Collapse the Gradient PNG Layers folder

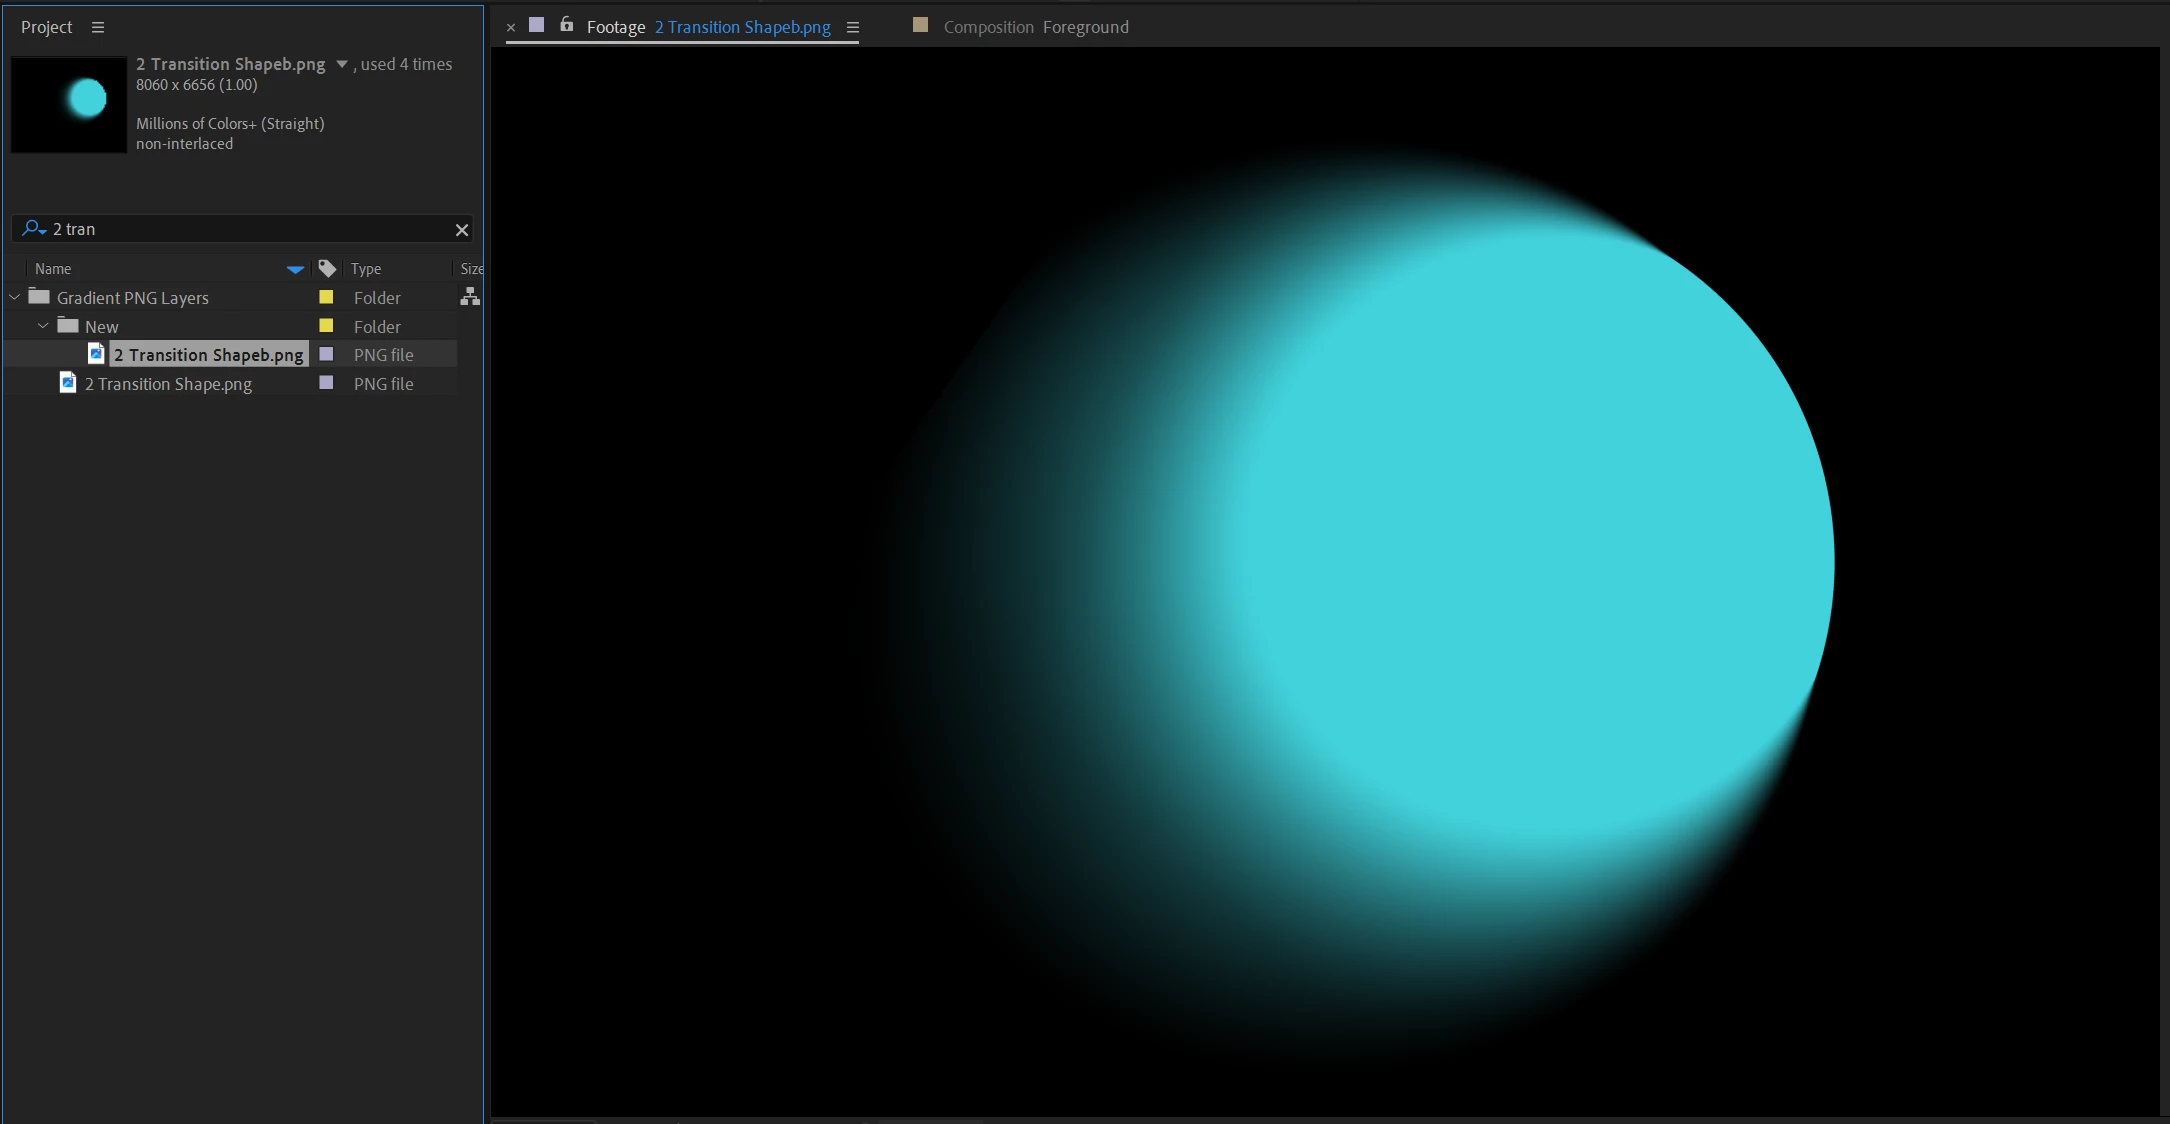(15, 297)
